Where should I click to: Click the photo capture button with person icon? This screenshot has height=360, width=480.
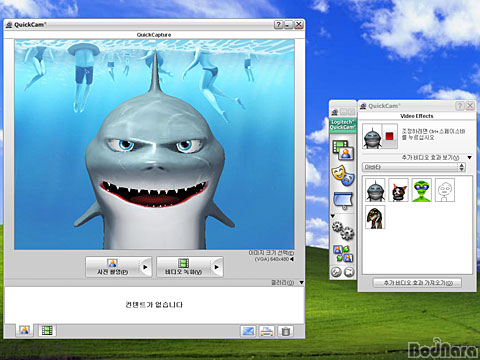[x=112, y=267]
